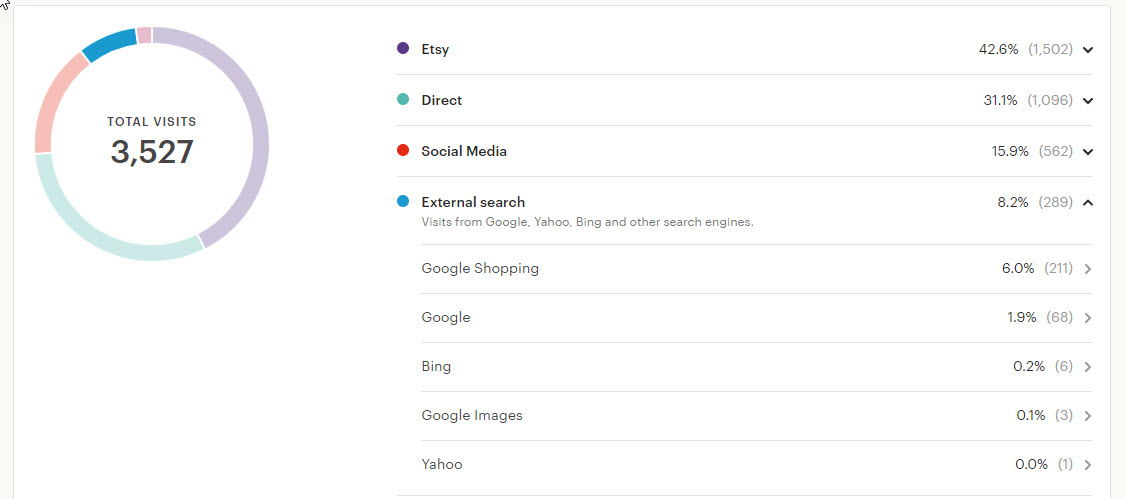The height and width of the screenshot is (499, 1126).
Task: Select the Etsy traffic source label
Action: tap(435, 50)
